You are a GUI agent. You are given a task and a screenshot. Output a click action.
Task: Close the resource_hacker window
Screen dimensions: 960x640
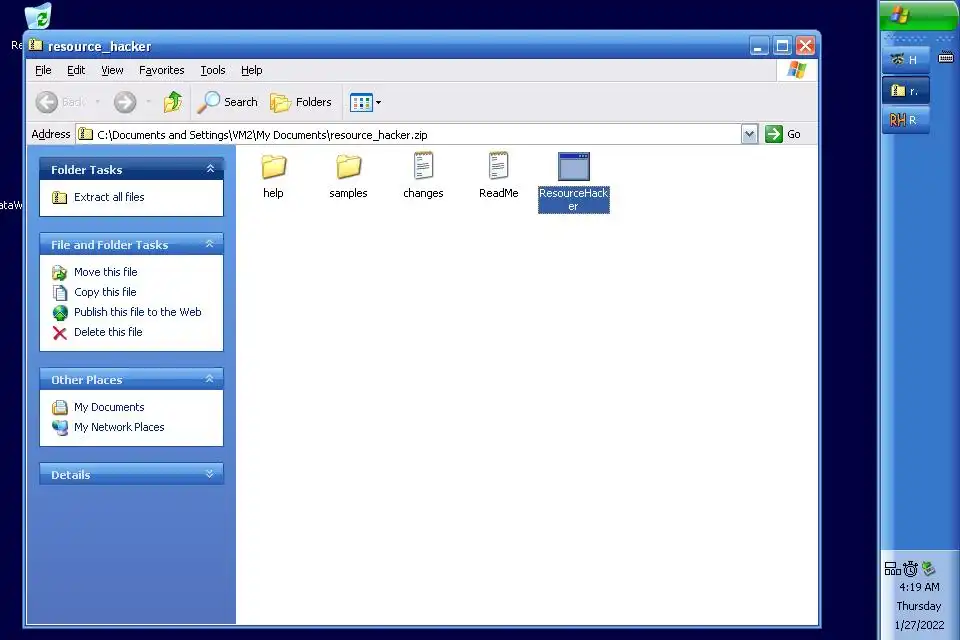coord(805,46)
